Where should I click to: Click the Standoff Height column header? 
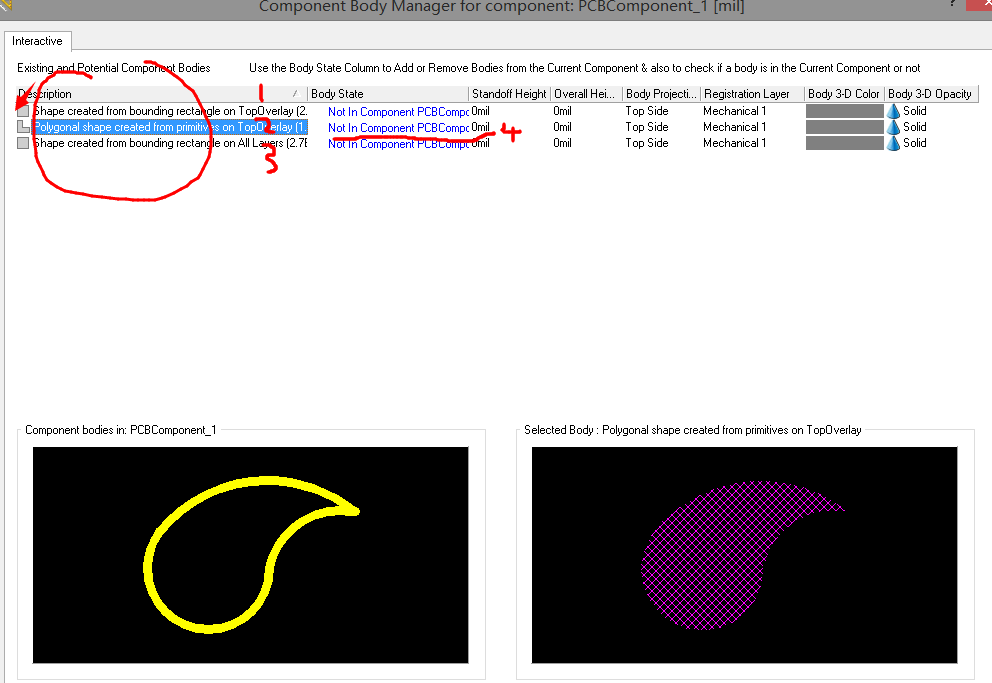click(509, 94)
